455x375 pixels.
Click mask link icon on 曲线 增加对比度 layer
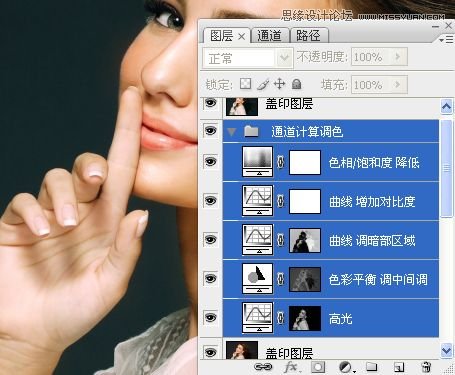click(281, 201)
